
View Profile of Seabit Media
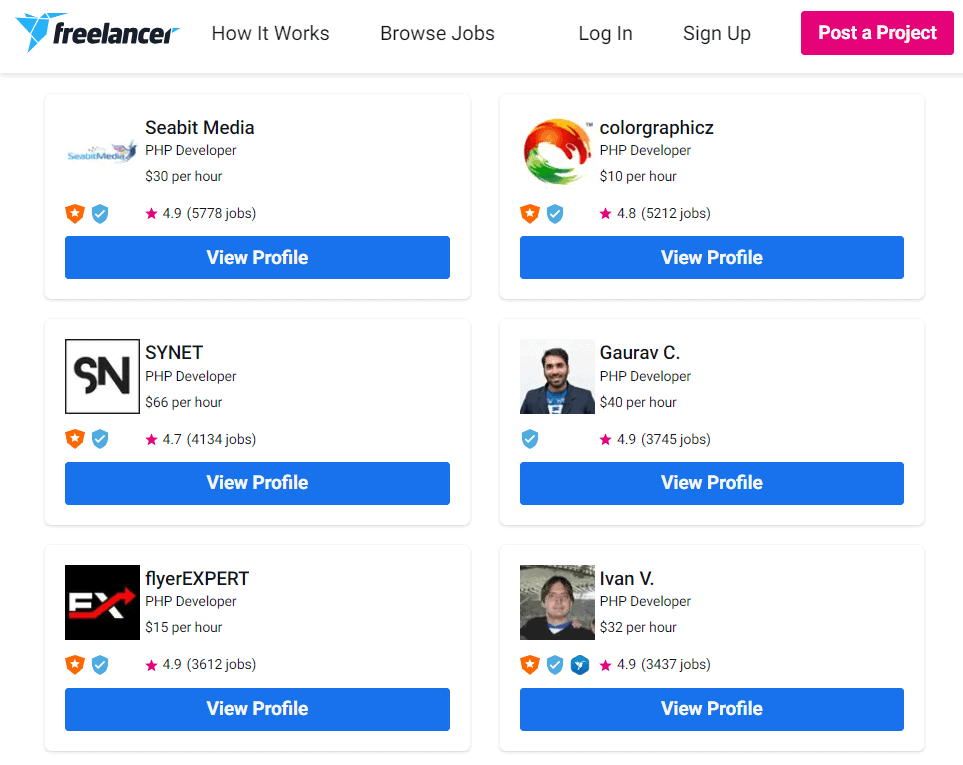[257, 257]
